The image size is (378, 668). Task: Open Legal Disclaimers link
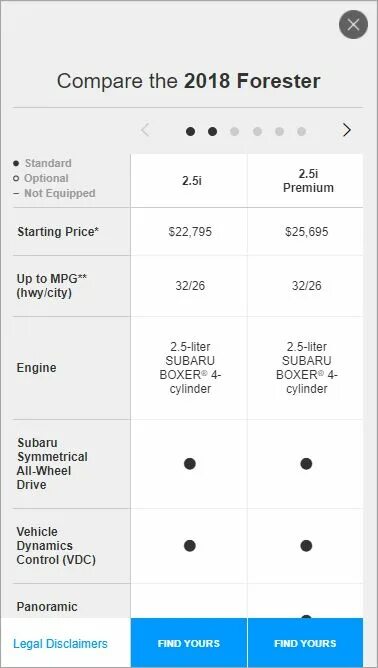(x=61, y=643)
